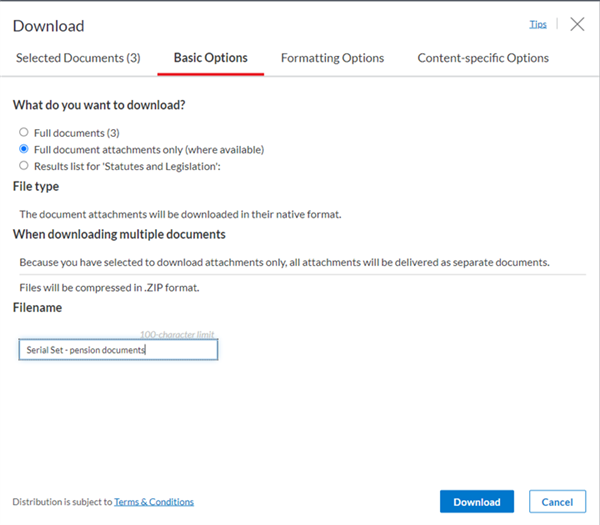
Task: Click the 100-character limit hint text
Action: pos(177,335)
